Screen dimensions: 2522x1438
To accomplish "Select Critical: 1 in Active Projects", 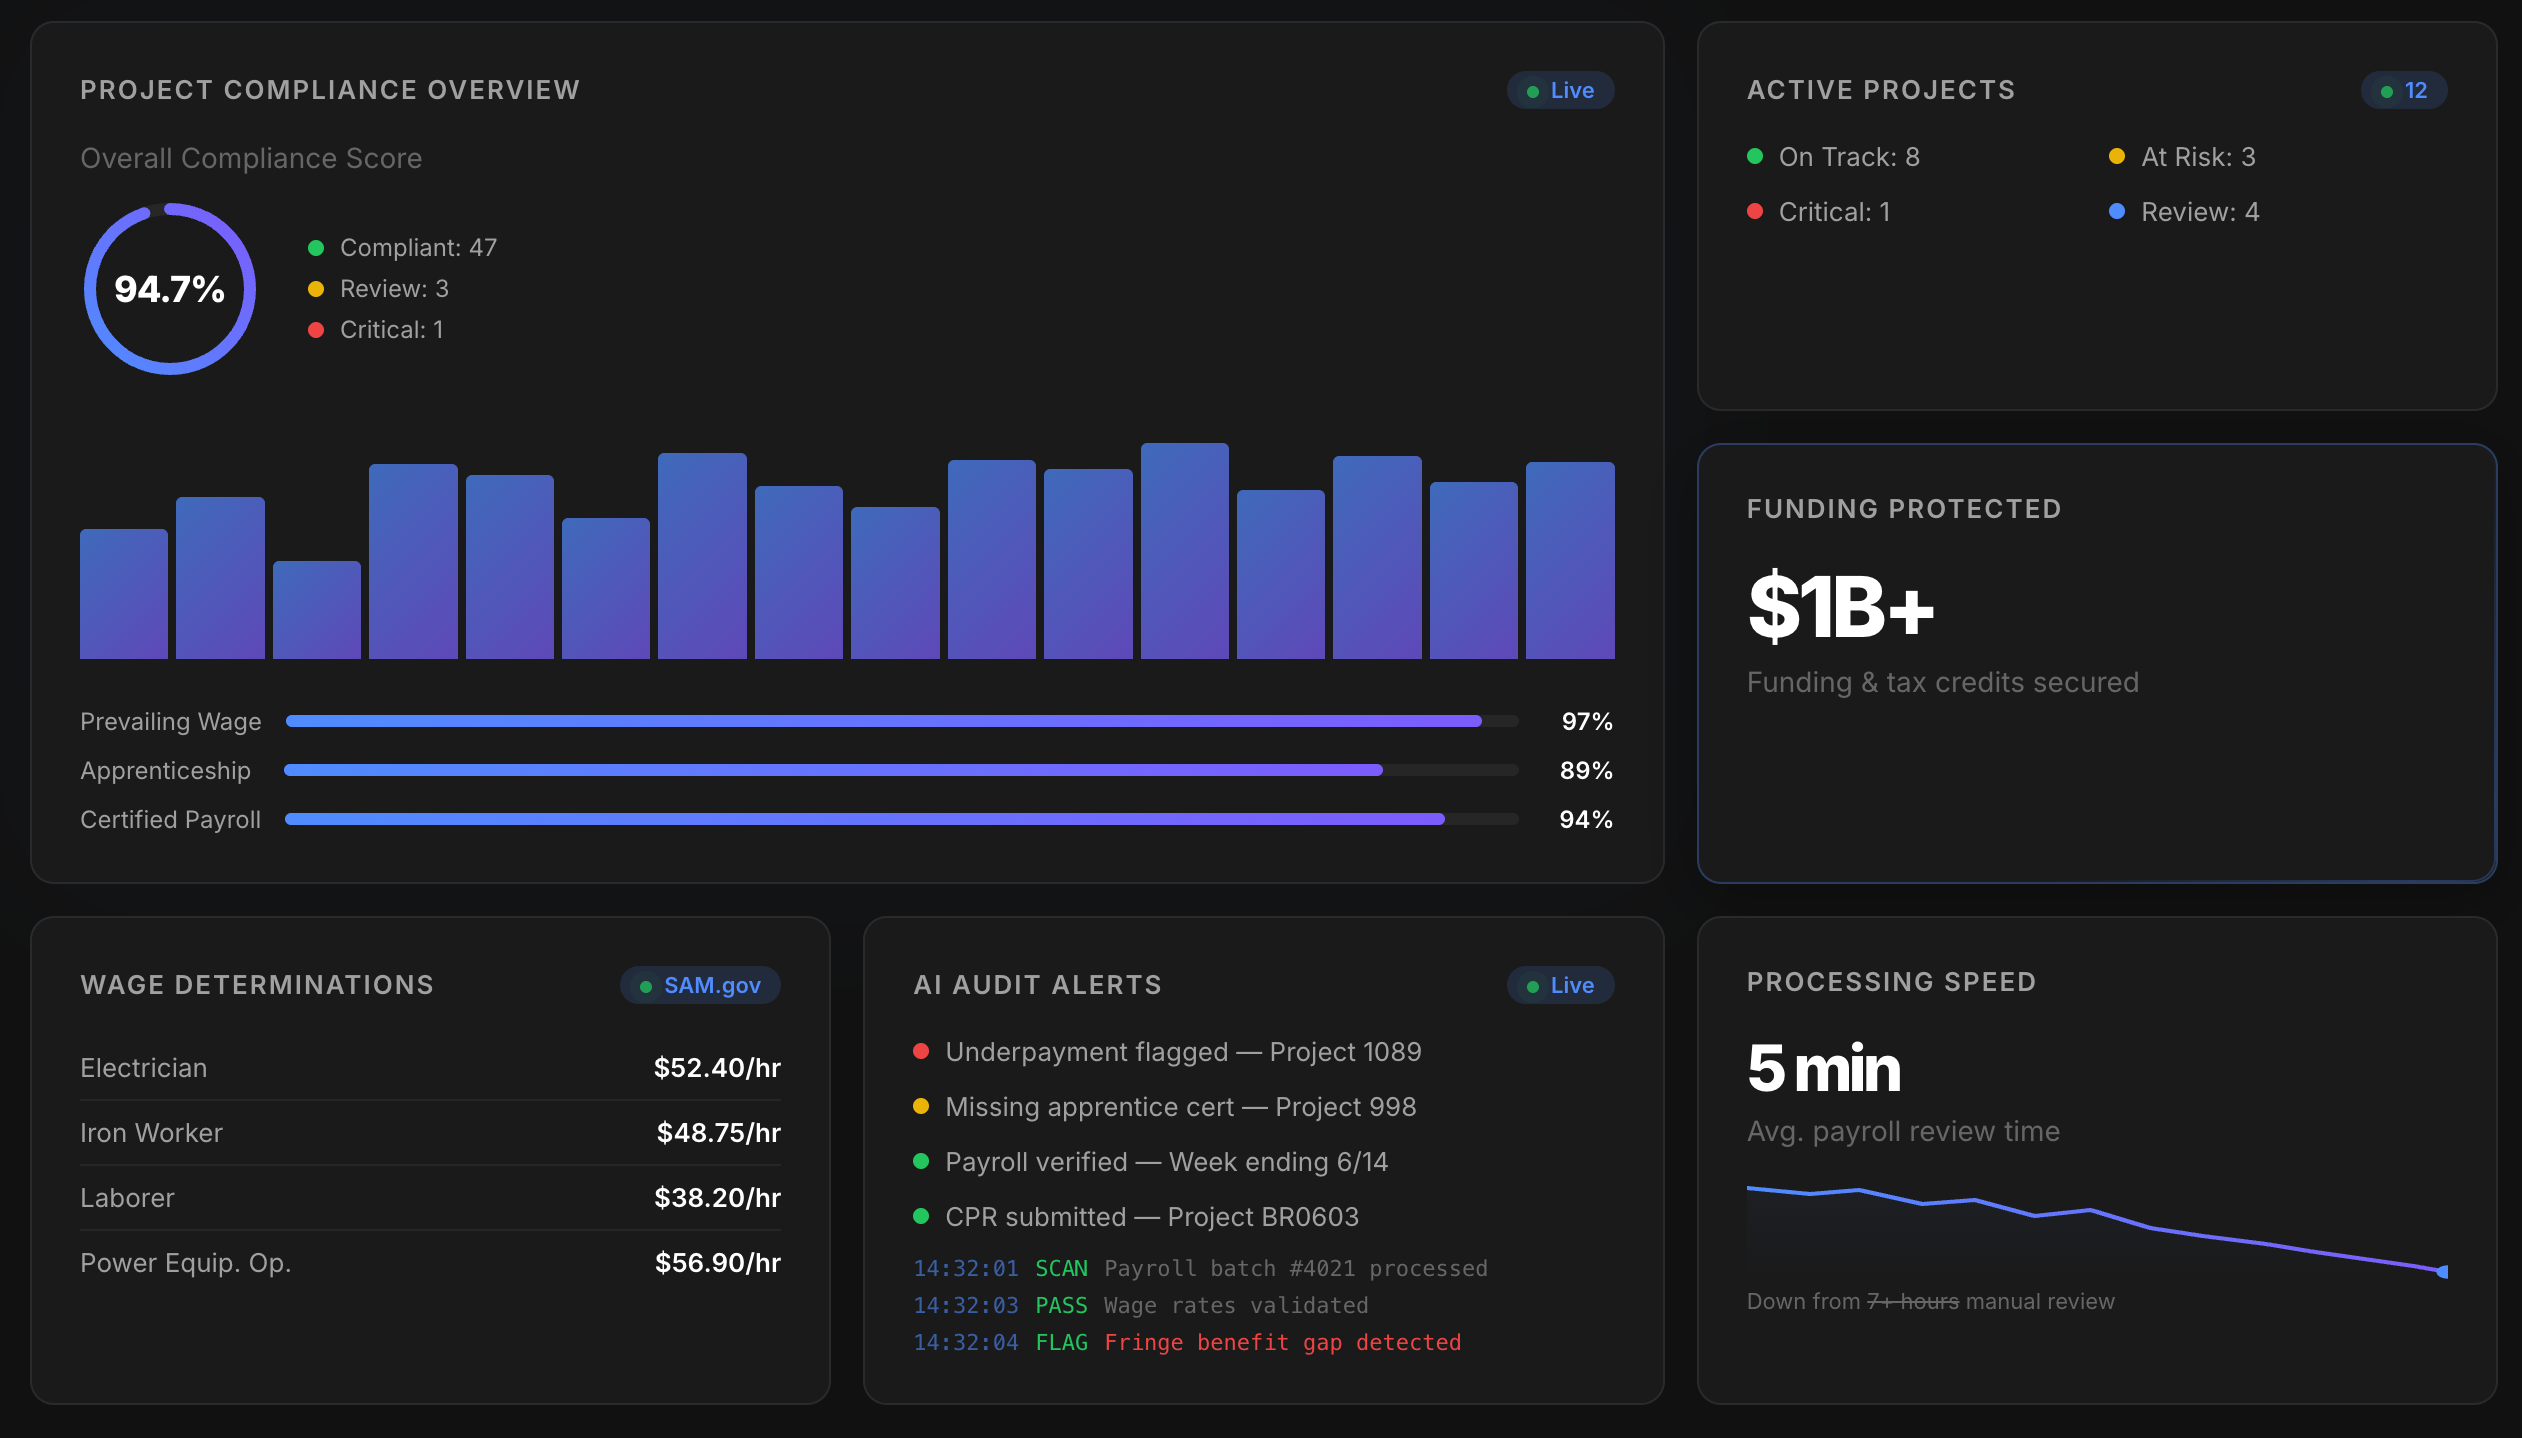I will click(x=1819, y=212).
